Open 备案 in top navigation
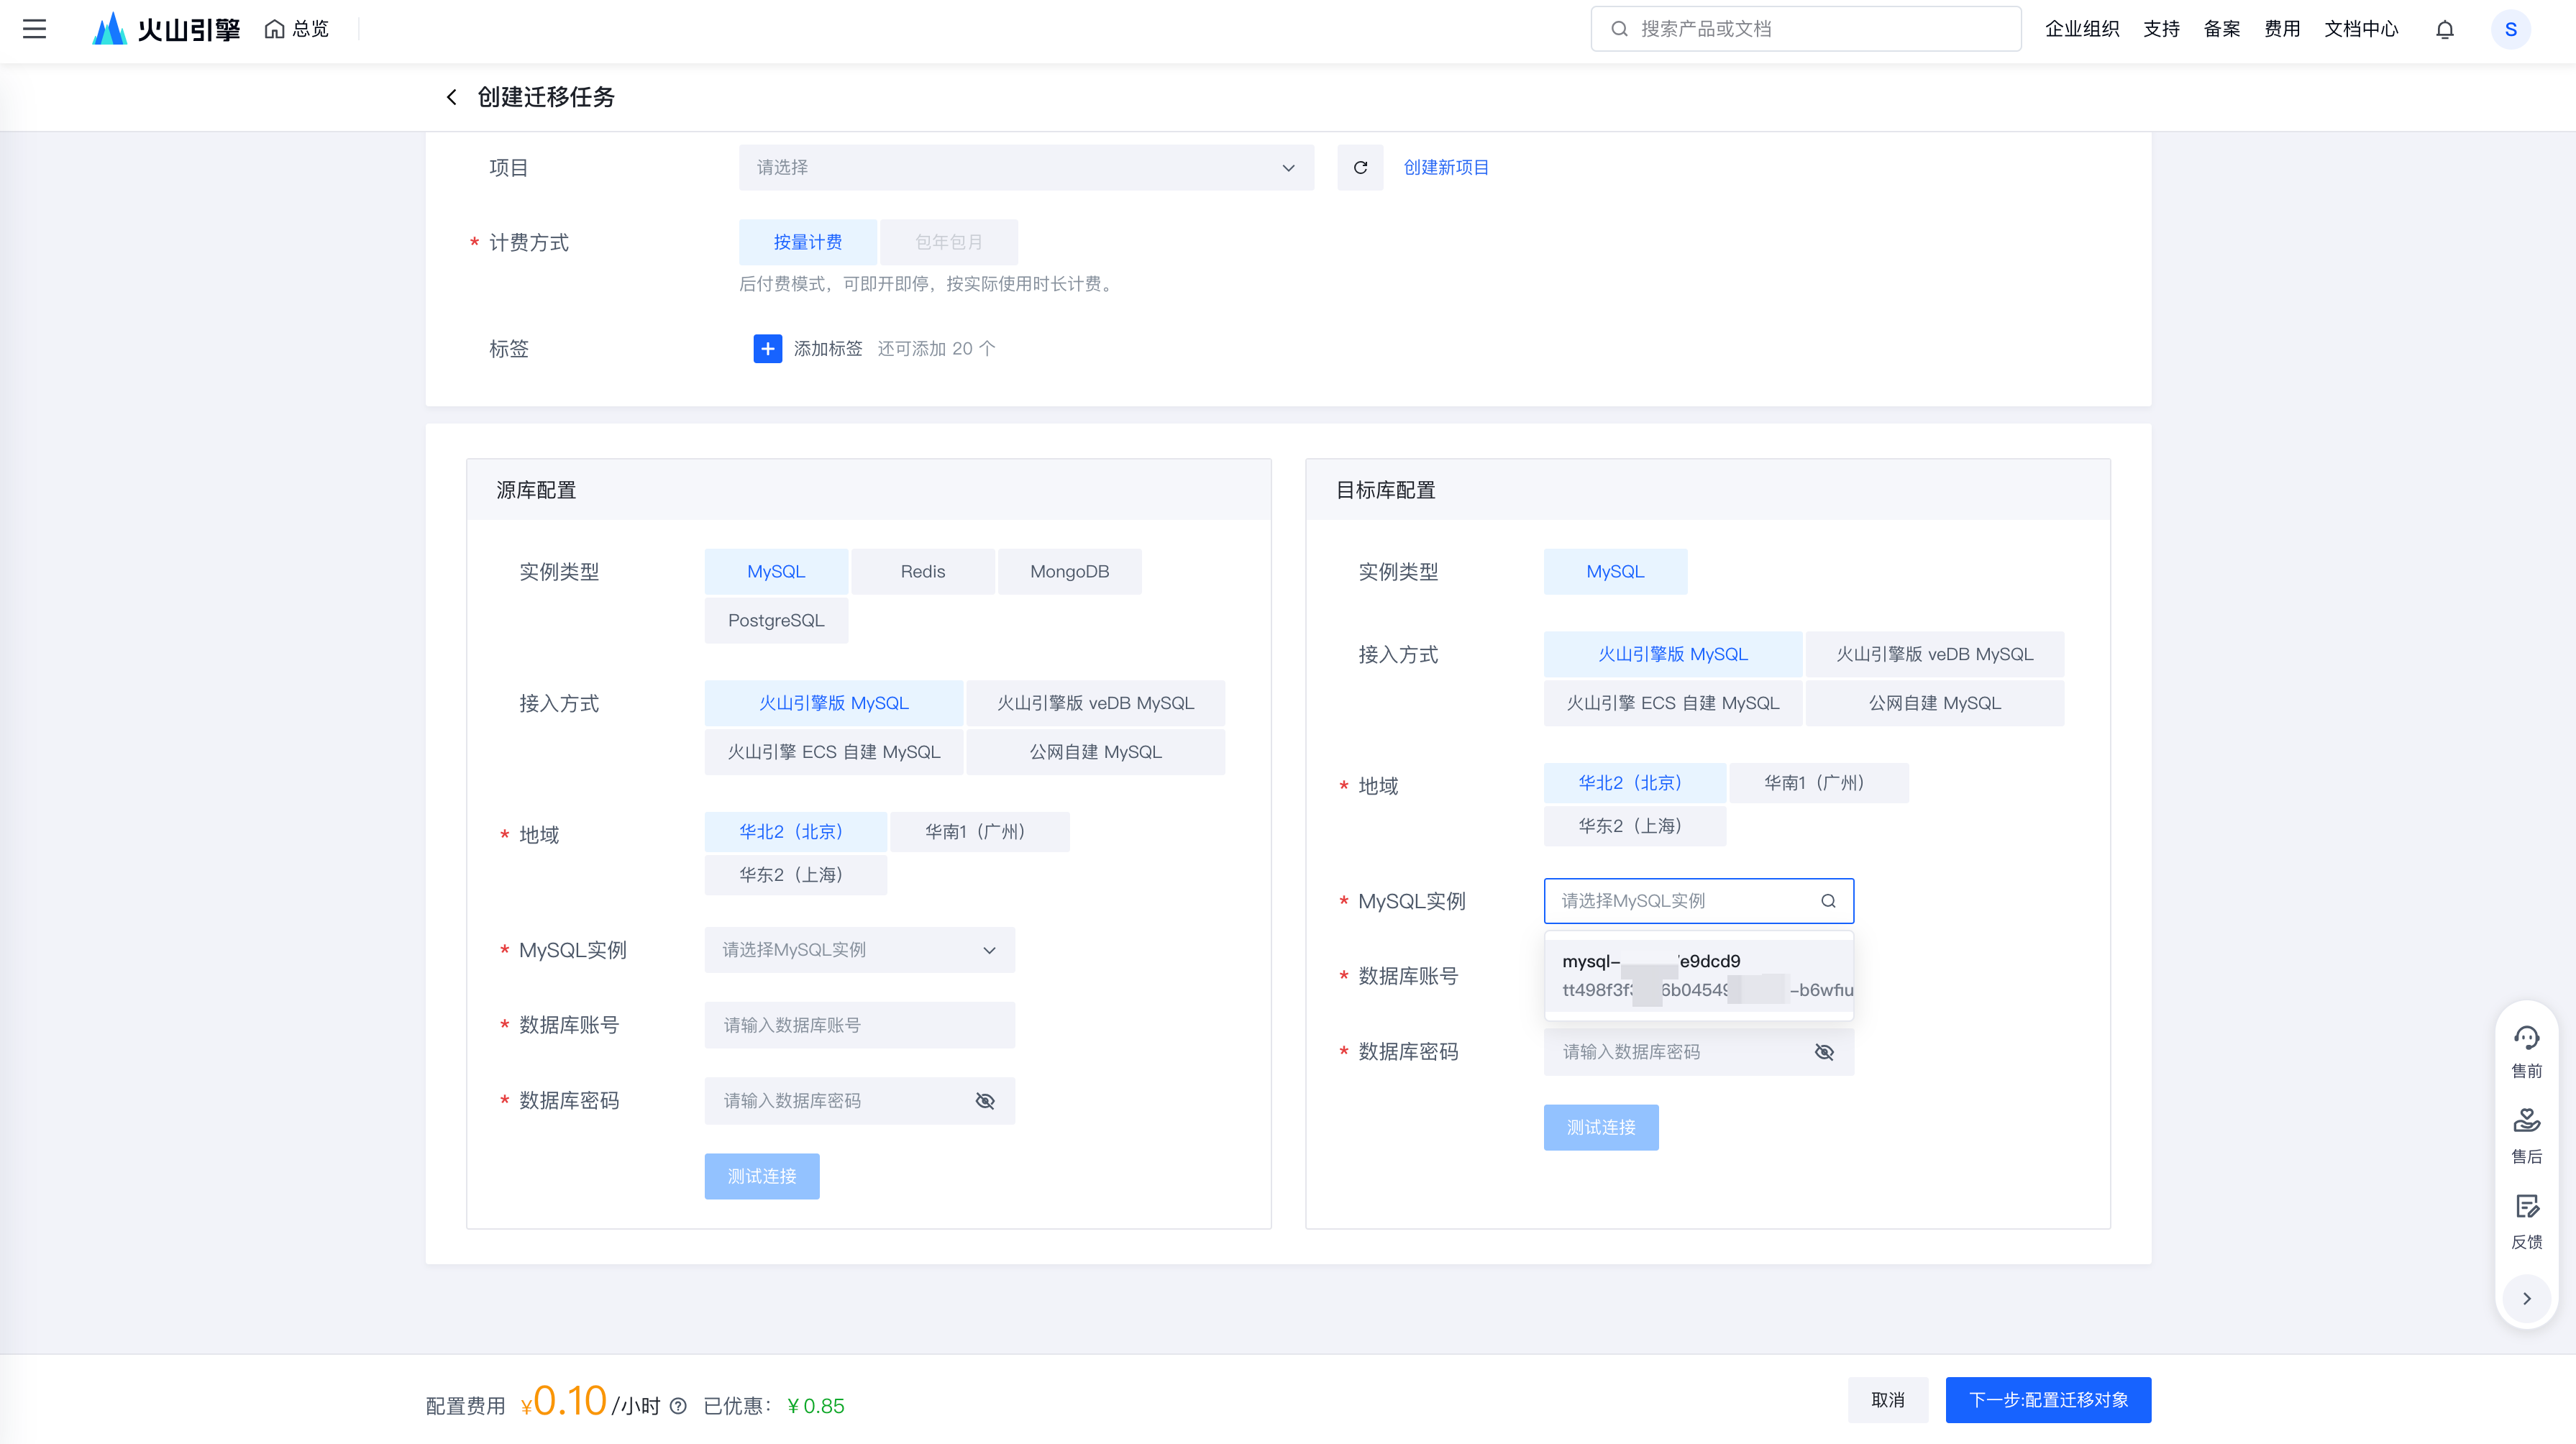 [2221, 29]
